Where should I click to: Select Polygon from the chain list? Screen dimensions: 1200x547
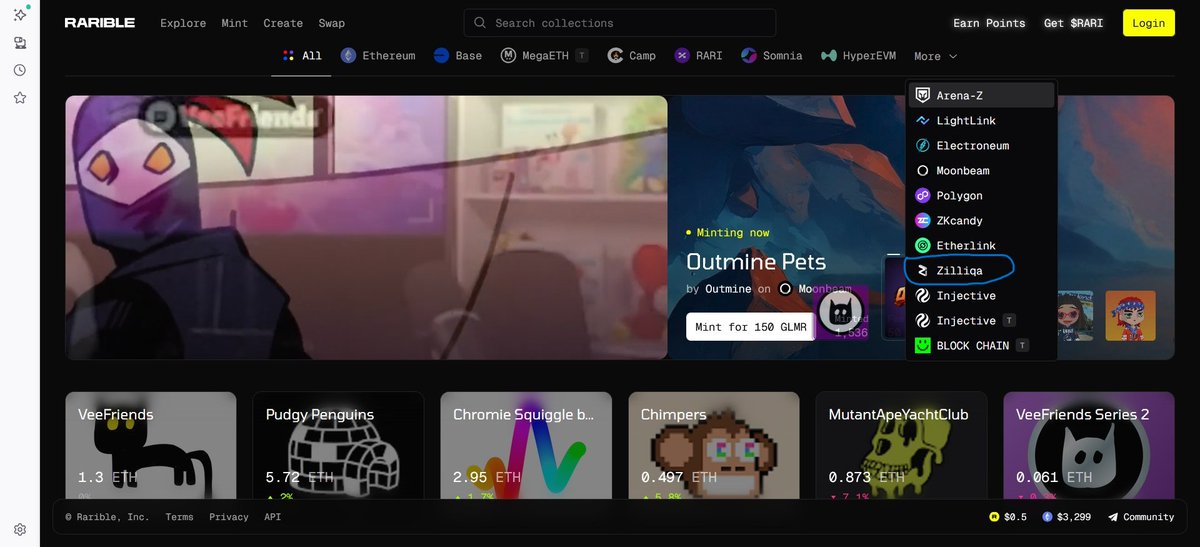(981, 195)
